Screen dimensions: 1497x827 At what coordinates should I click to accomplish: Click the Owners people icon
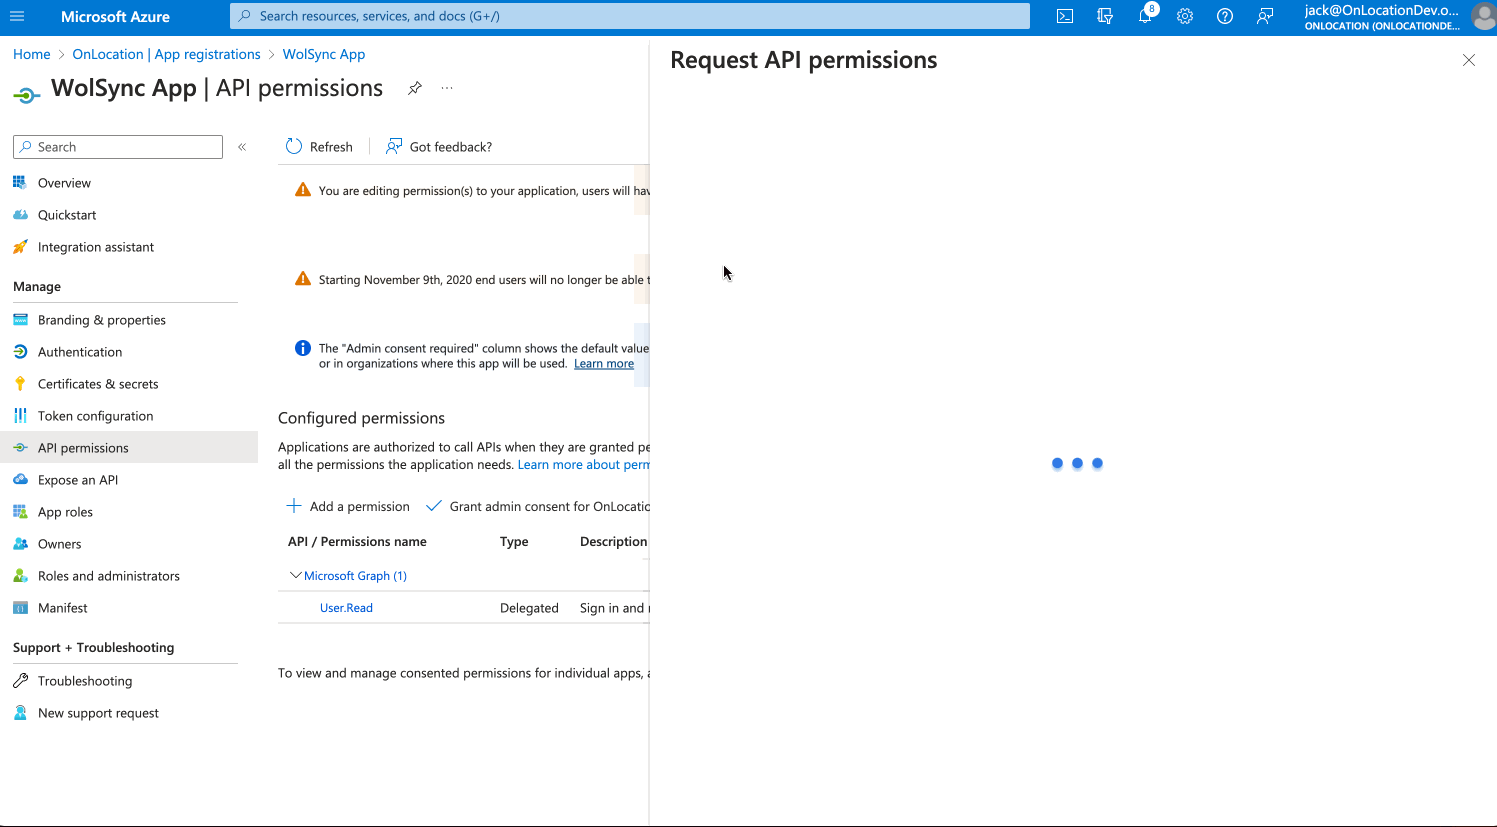[x=20, y=544]
